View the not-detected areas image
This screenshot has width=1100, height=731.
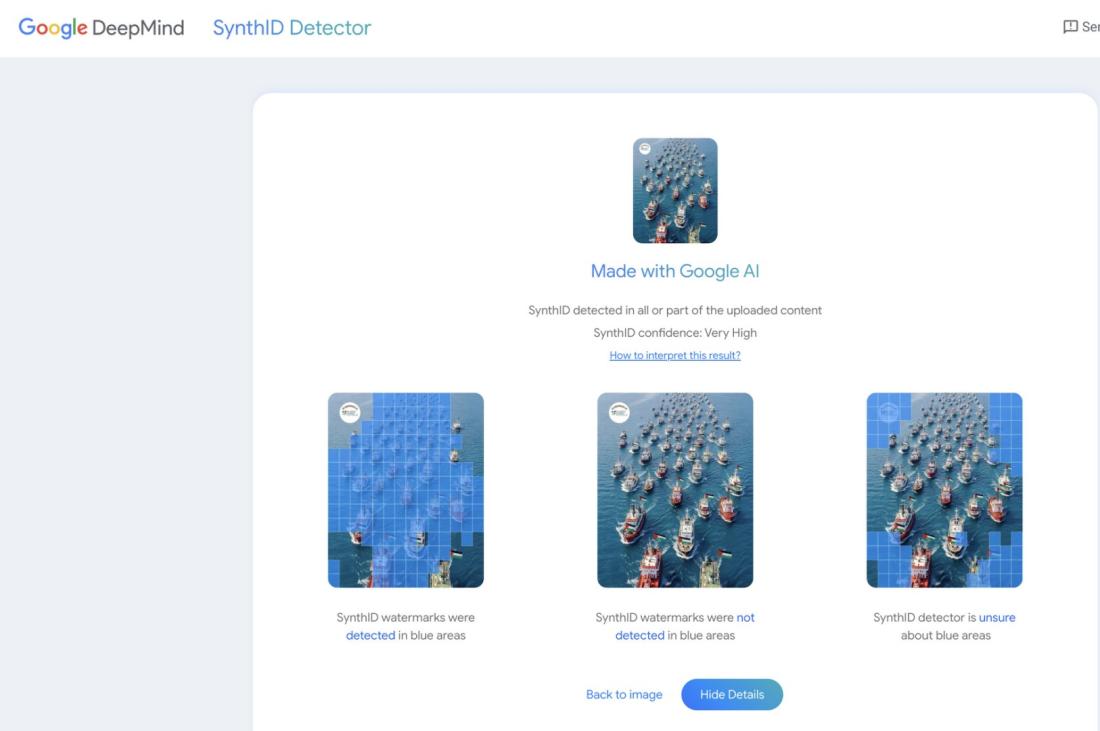[x=675, y=490]
